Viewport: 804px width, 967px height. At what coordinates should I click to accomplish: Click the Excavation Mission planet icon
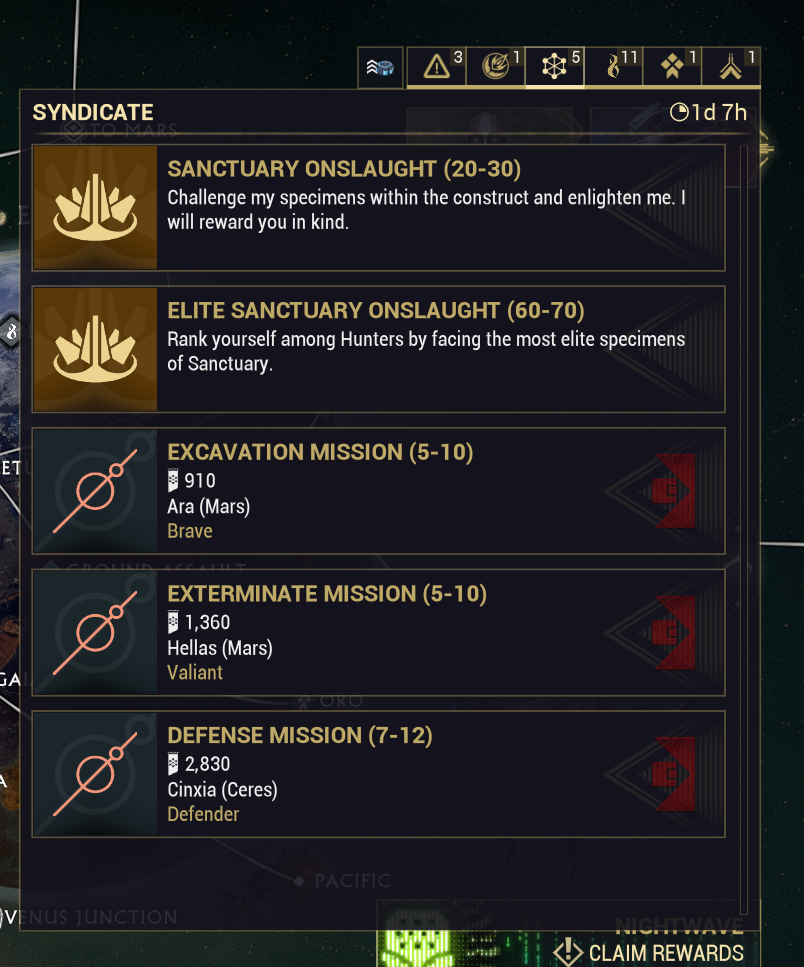(x=95, y=491)
